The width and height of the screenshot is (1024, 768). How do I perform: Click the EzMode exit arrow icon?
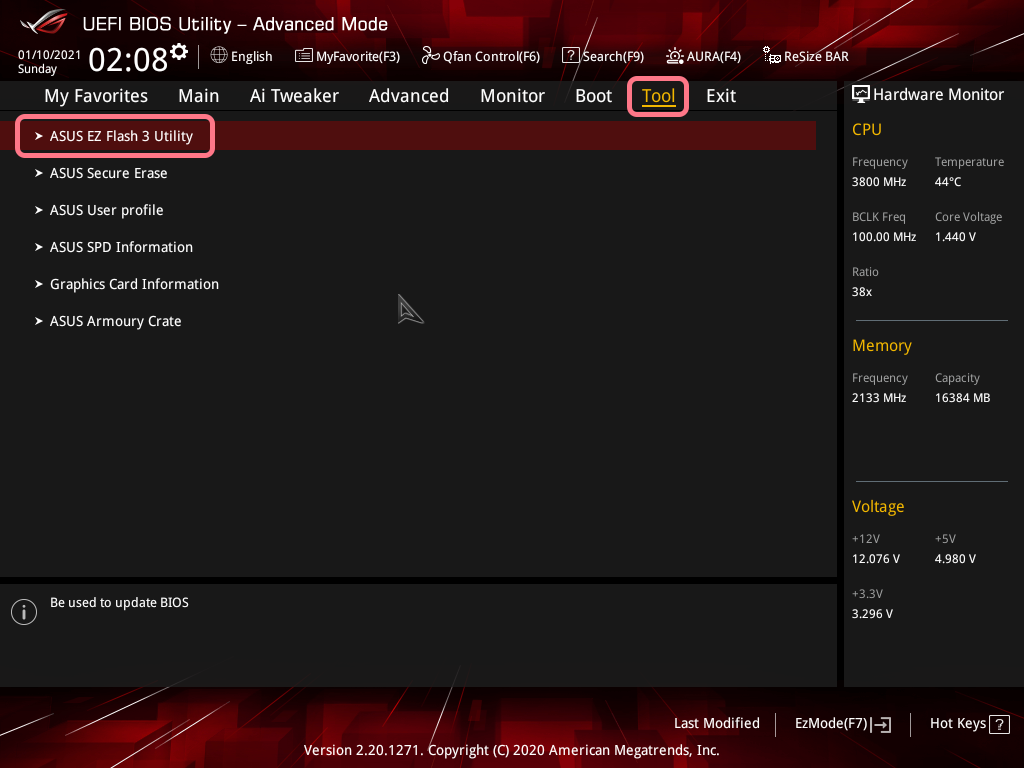point(881,724)
